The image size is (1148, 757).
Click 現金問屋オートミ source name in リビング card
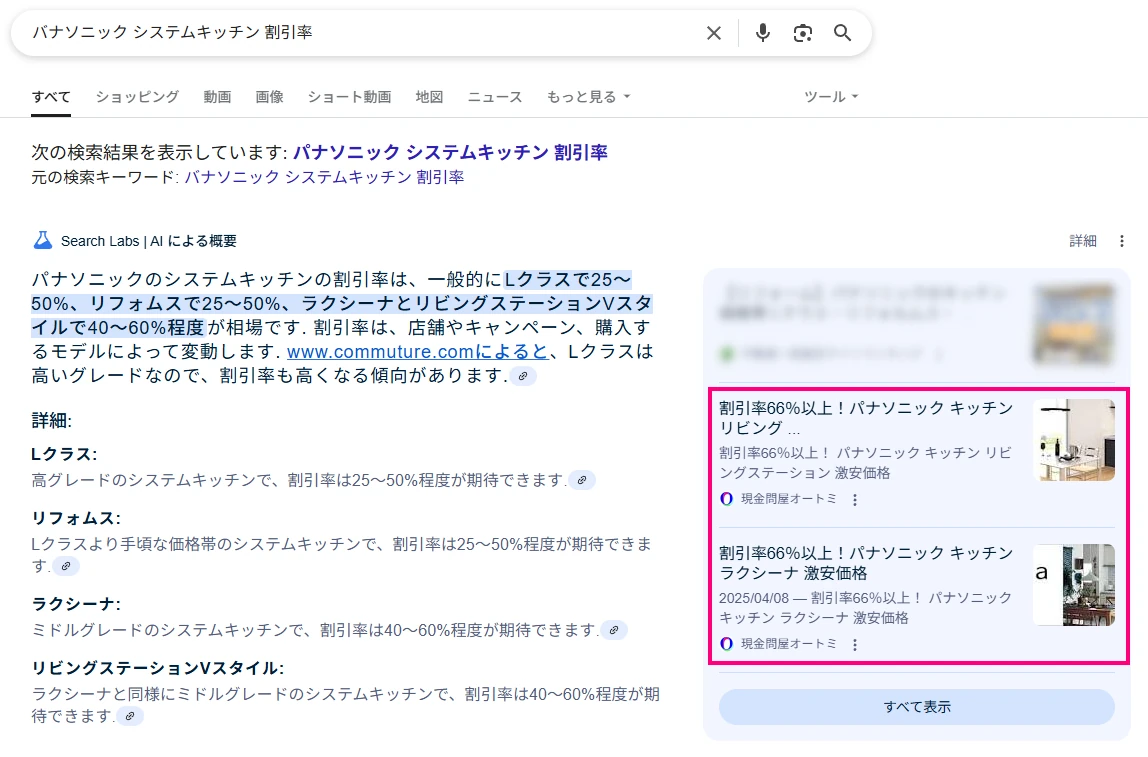tap(789, 499)
